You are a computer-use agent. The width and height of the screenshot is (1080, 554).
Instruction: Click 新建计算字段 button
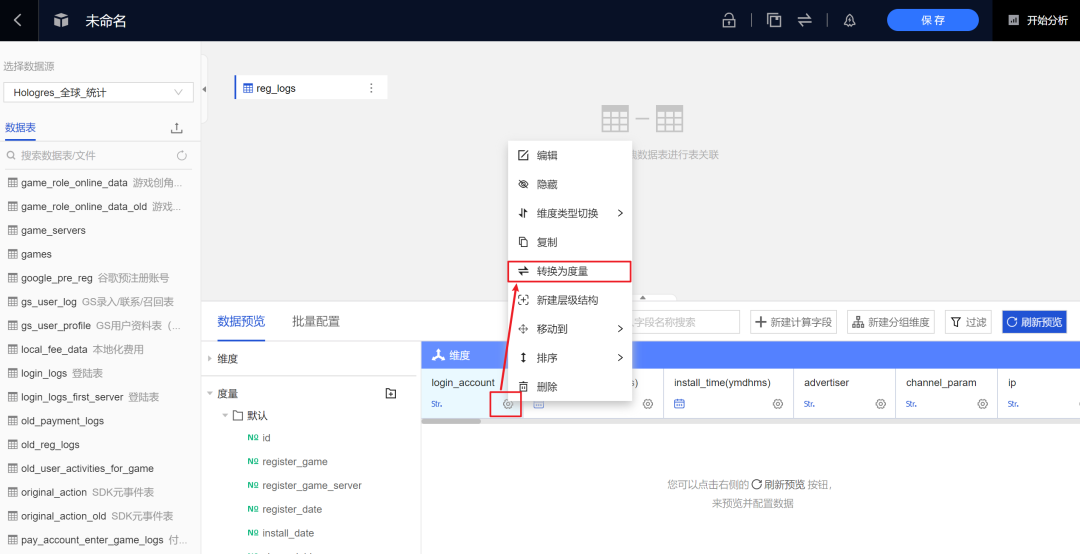coord(793,322)
